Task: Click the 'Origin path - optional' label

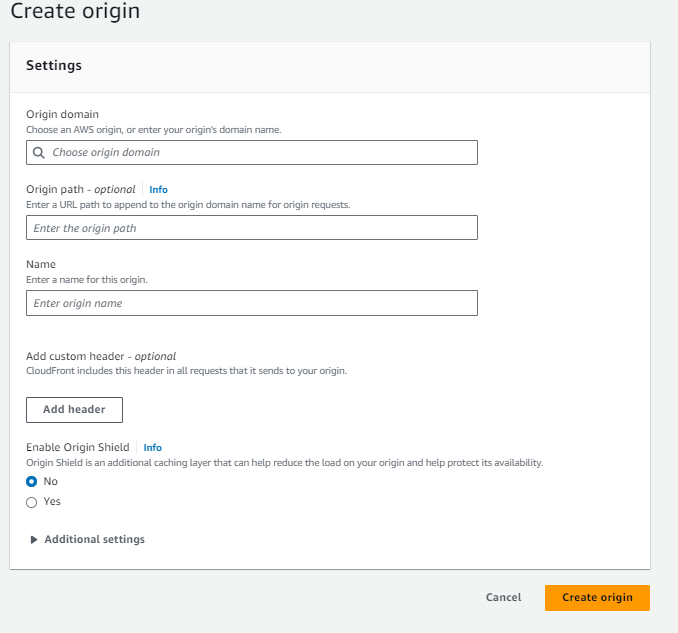Action: (x=80, y=189)
